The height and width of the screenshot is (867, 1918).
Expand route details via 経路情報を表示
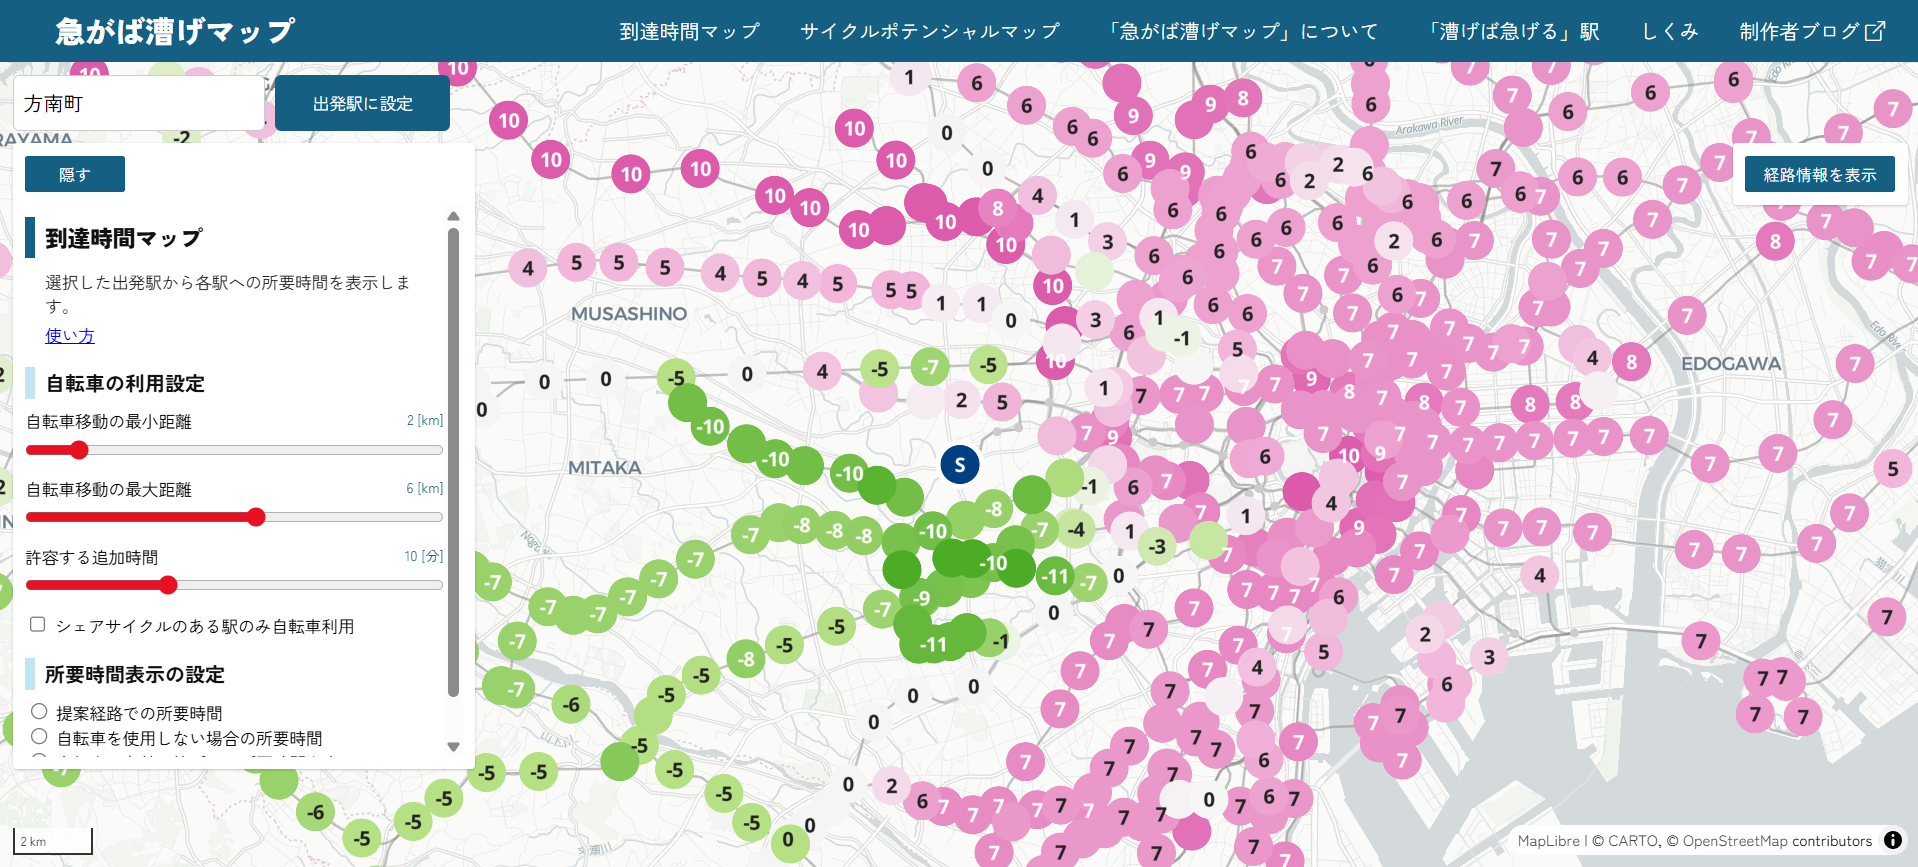[1819, 175]
